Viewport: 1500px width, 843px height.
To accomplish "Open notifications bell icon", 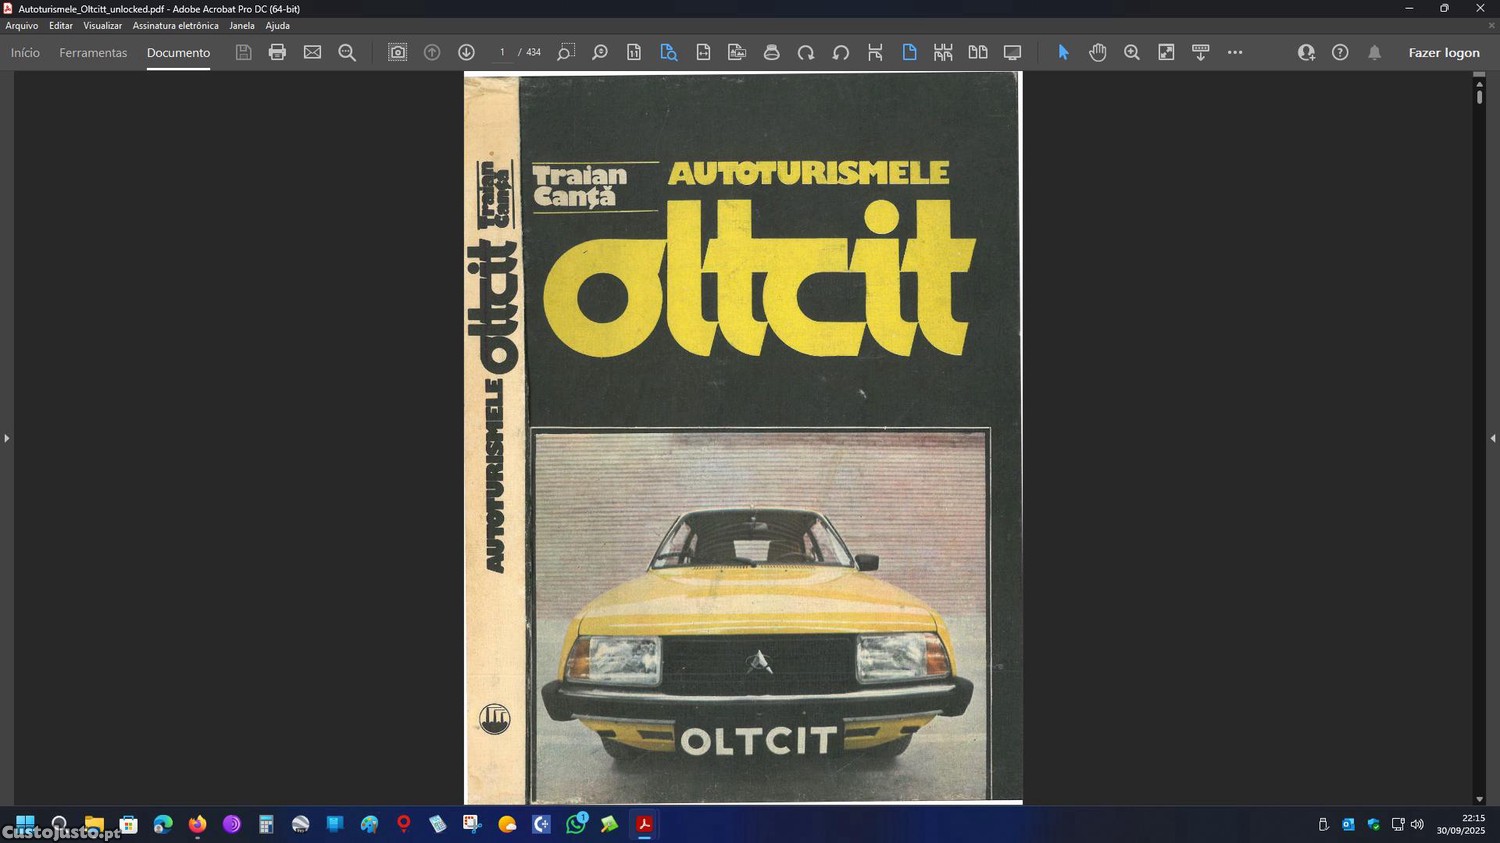I will [1374, 52].
